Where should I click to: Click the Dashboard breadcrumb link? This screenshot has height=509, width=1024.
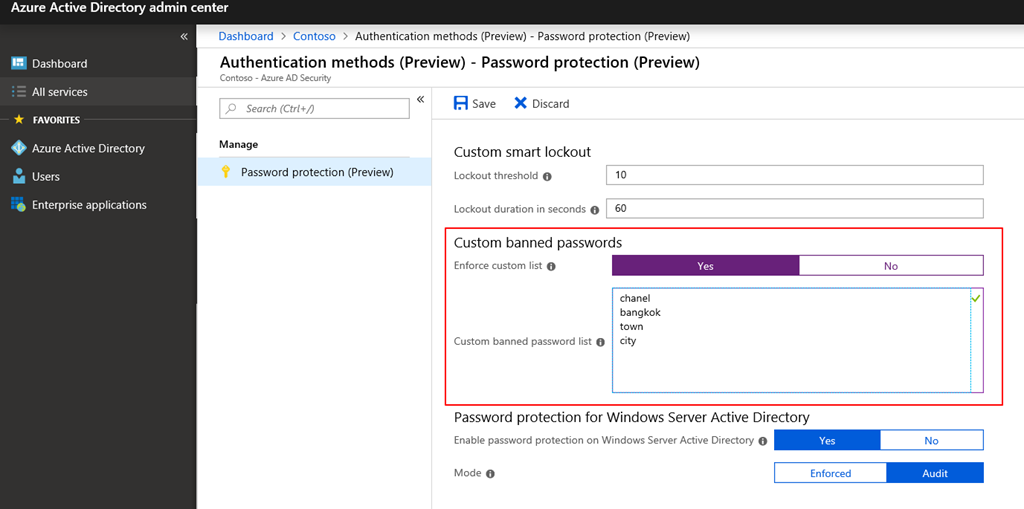tap(246, 36)
